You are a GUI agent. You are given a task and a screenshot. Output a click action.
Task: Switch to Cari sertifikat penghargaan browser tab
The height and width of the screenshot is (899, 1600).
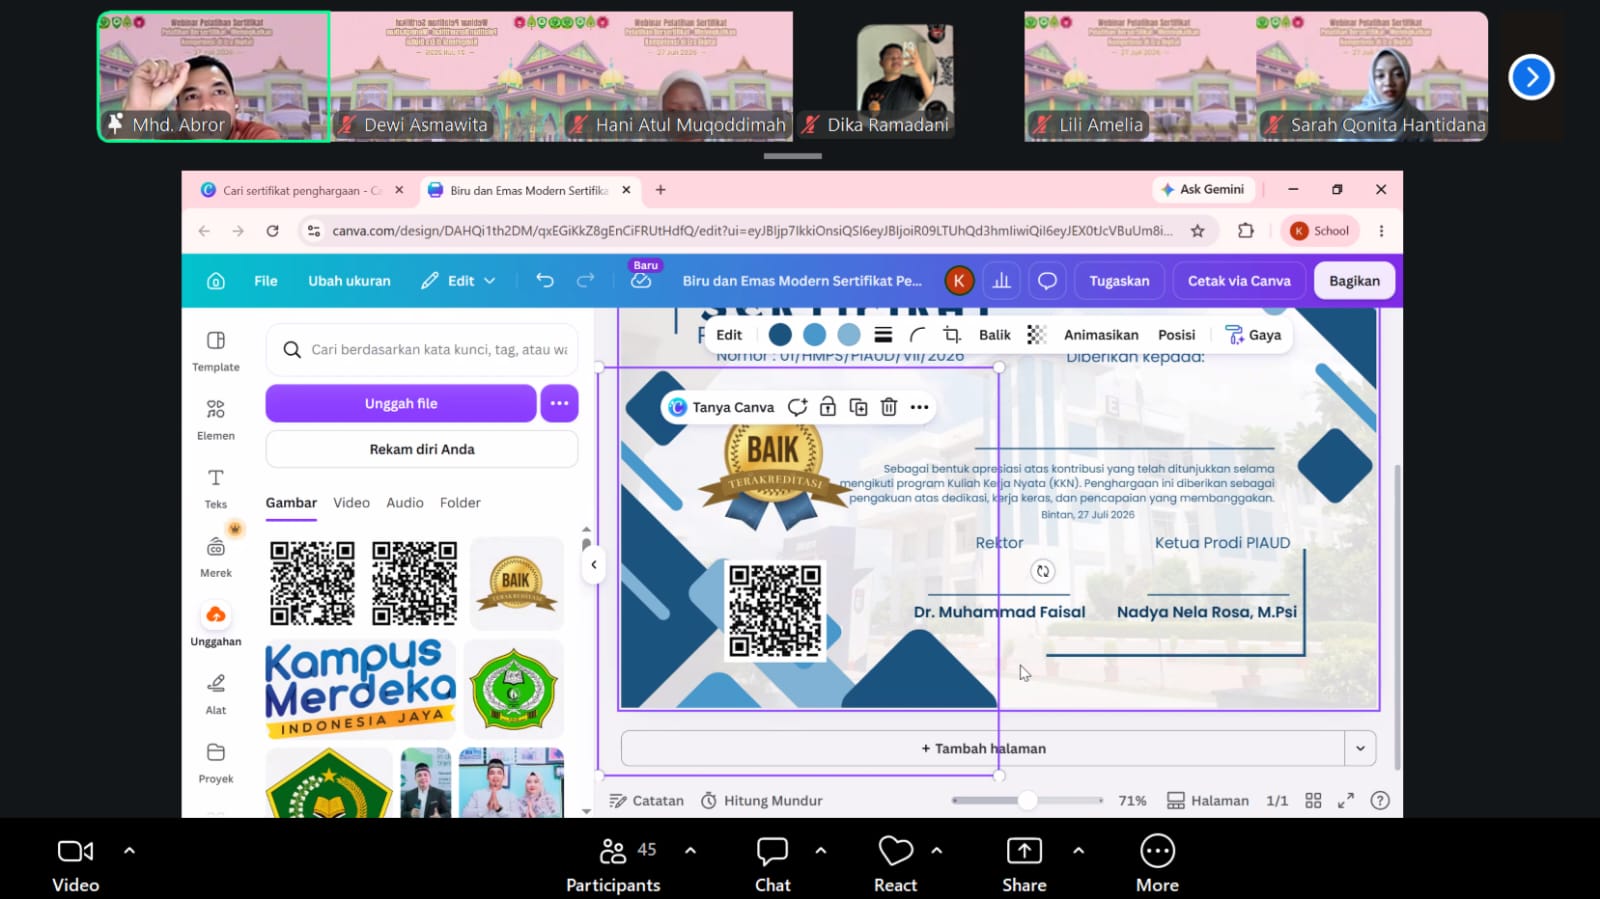[303, 190]
